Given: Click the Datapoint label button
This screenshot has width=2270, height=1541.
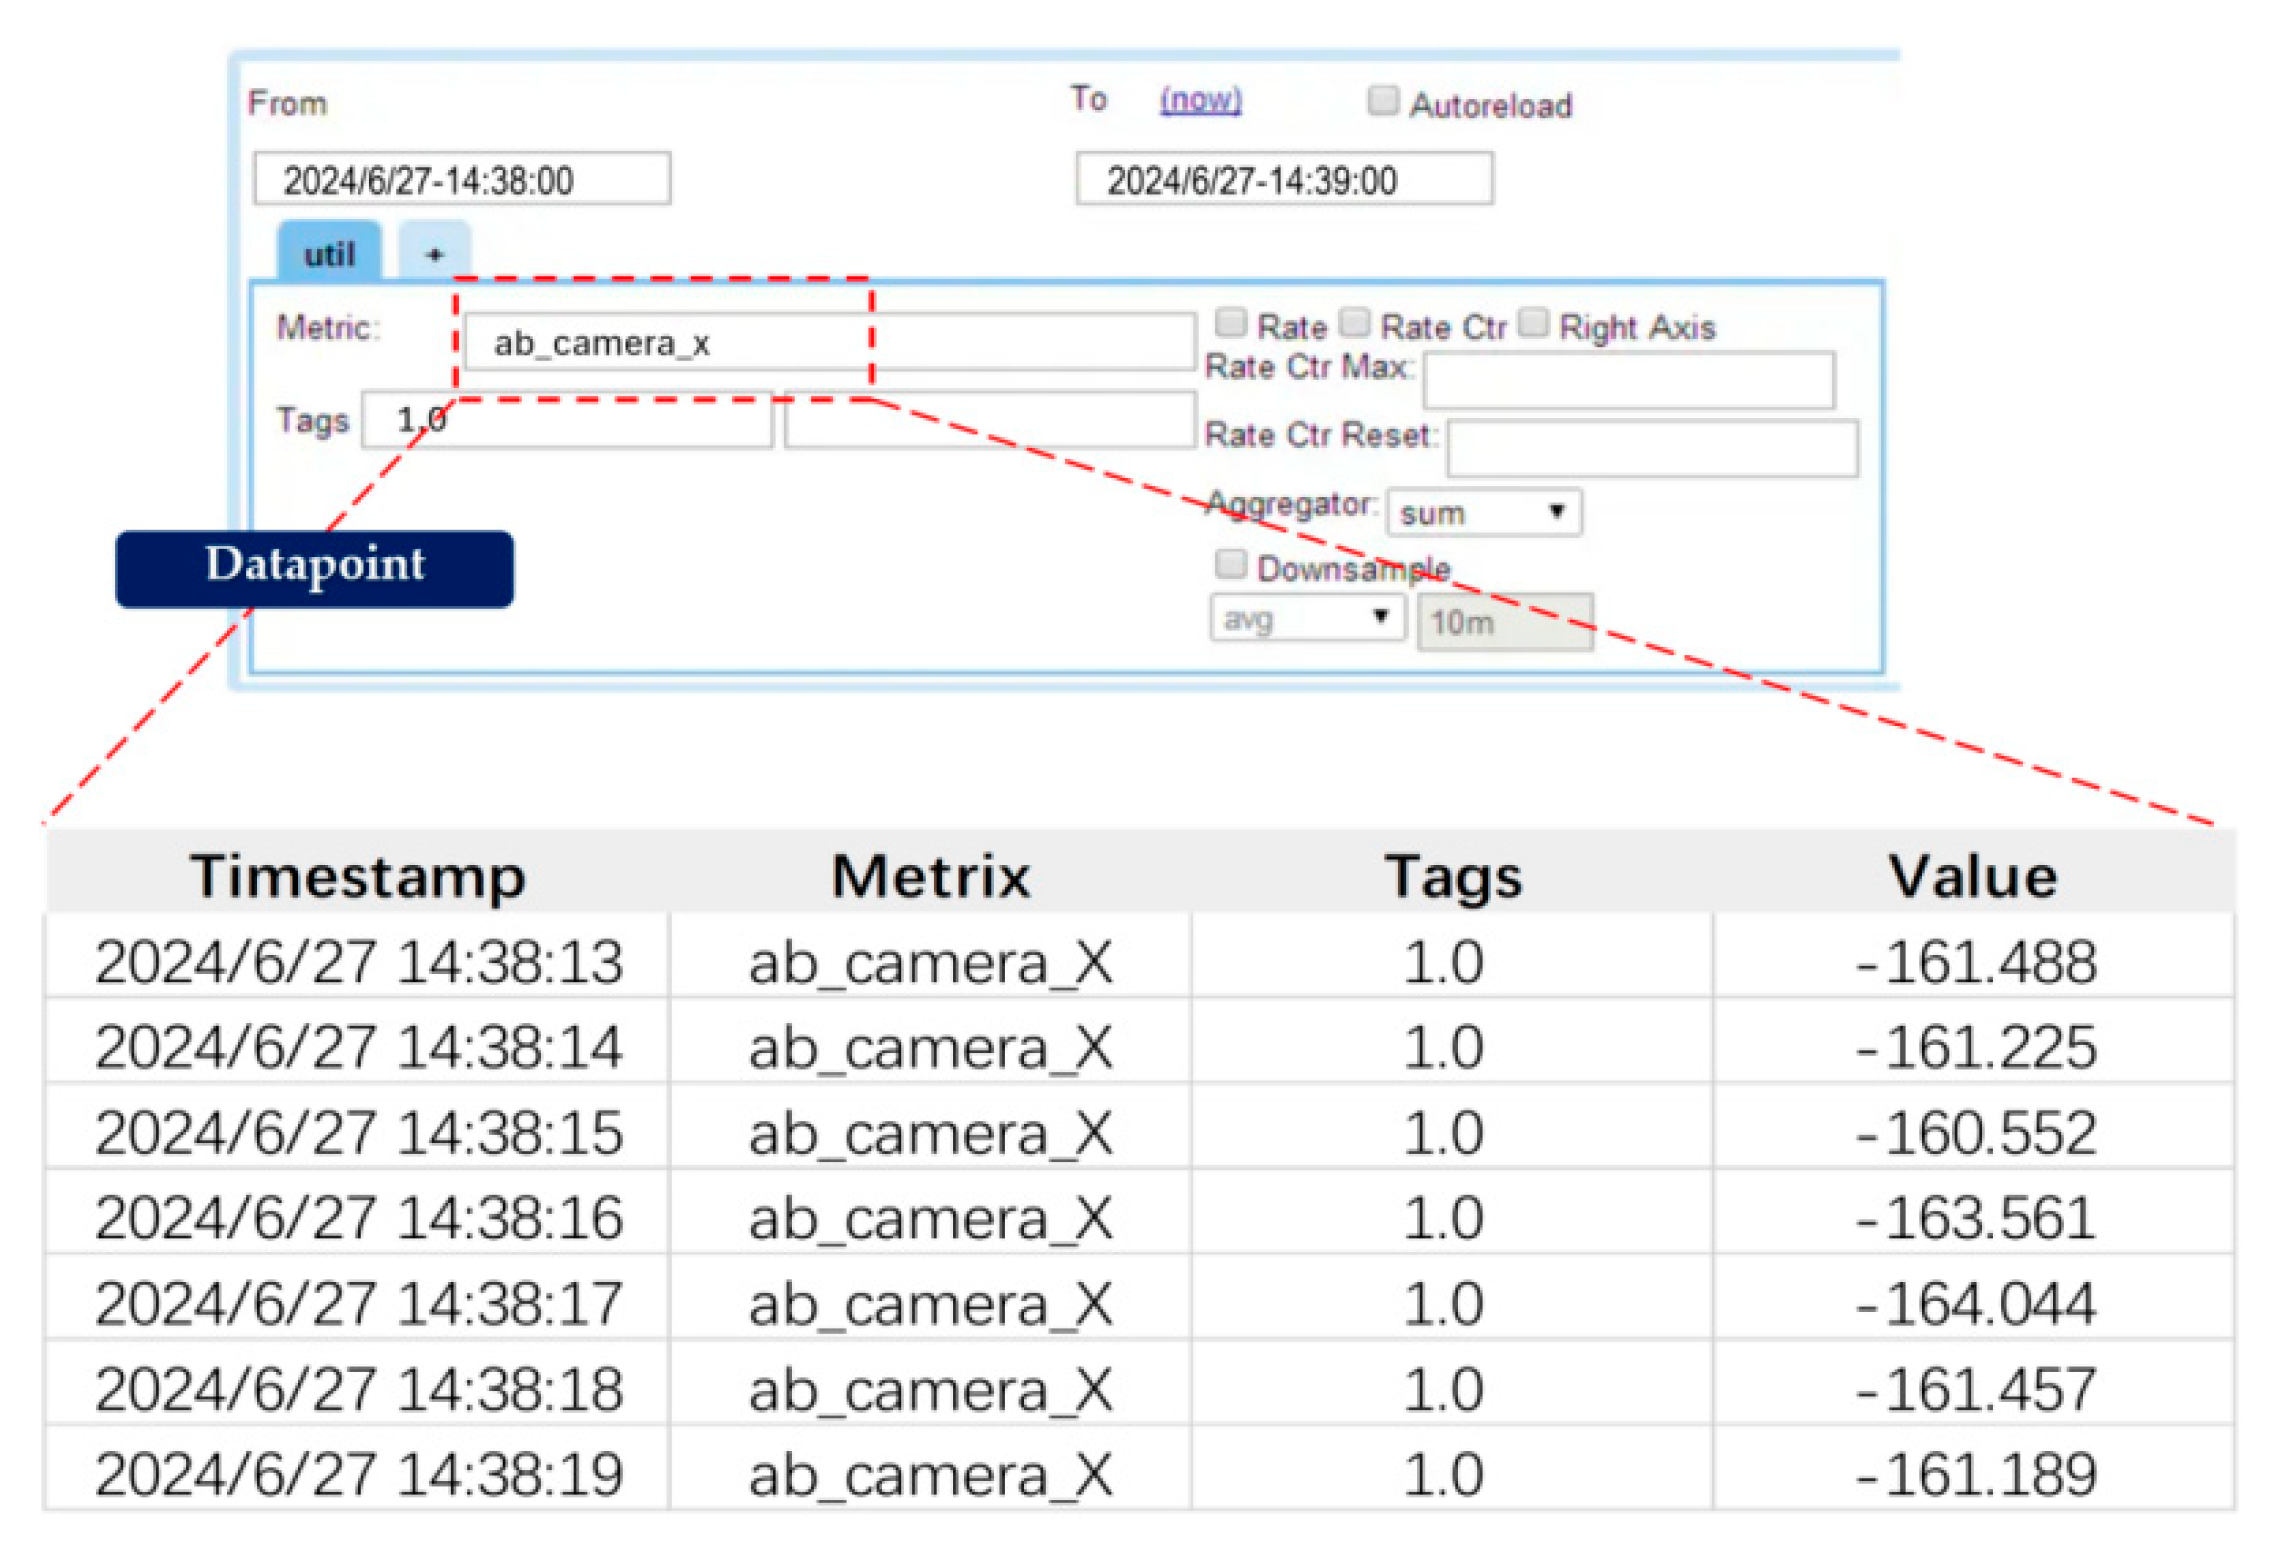Looking at the screenshot, I should tap(314, 567).
